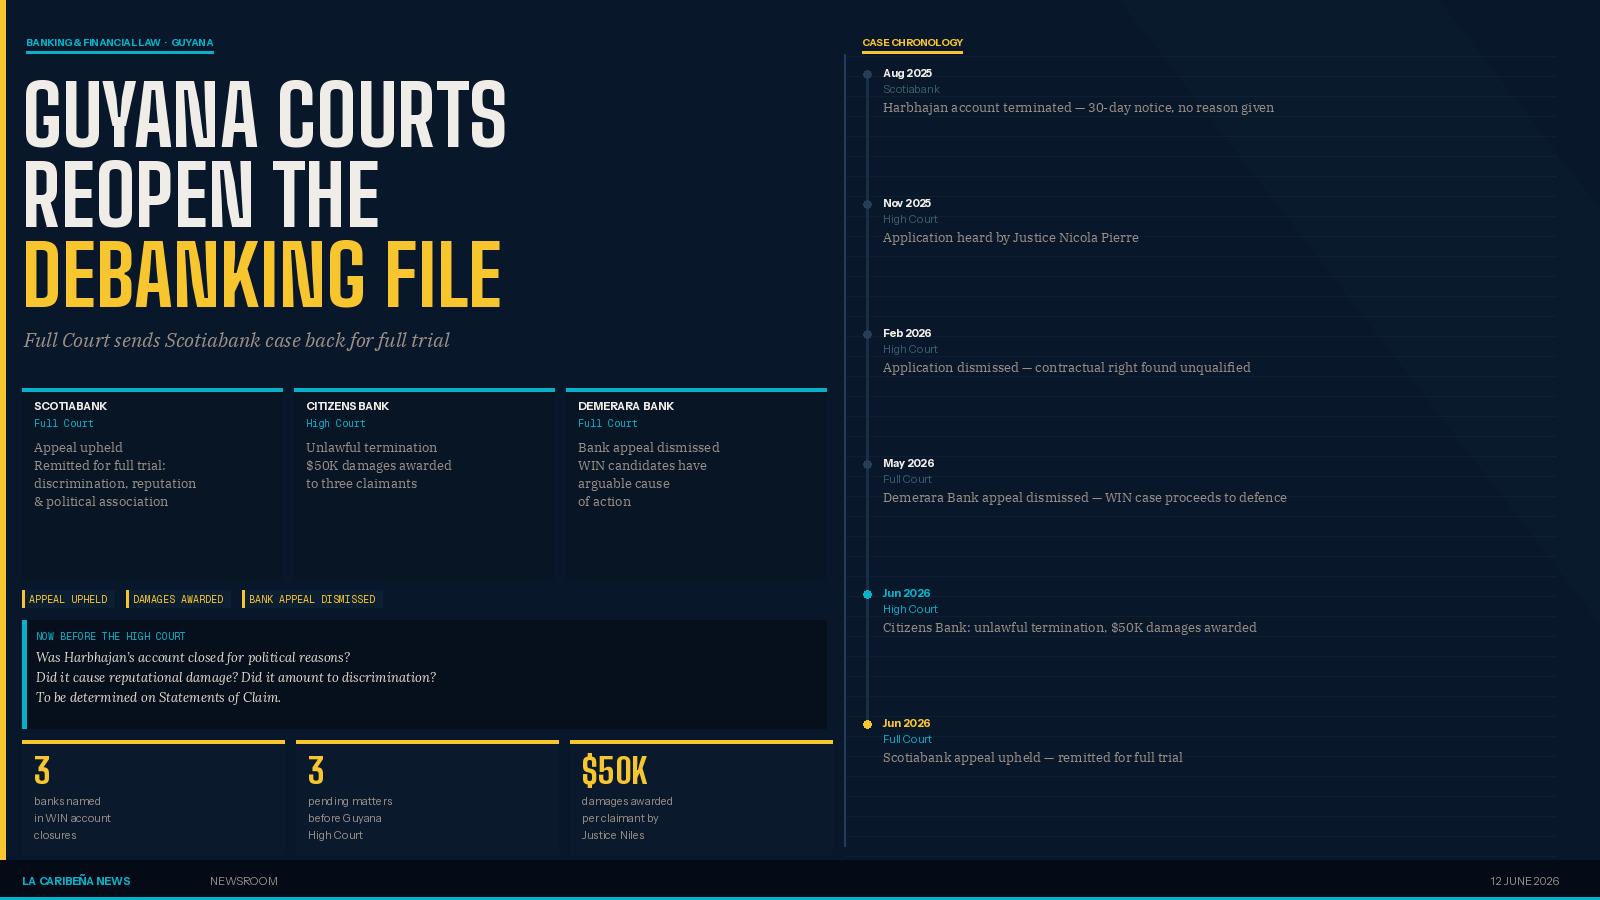Click 'Application heard by Justice Nicola Pierre'
The height and width of the screenshot is (900, 1600).
1011,238
